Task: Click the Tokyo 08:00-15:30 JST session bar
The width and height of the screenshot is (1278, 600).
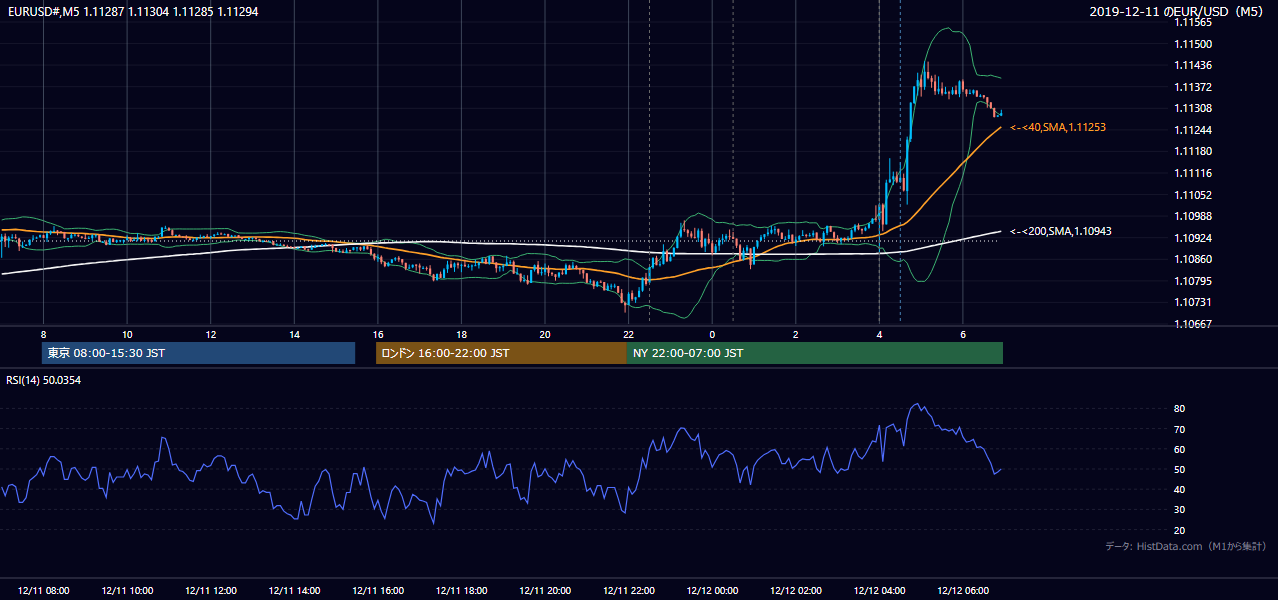Action: 199,353
